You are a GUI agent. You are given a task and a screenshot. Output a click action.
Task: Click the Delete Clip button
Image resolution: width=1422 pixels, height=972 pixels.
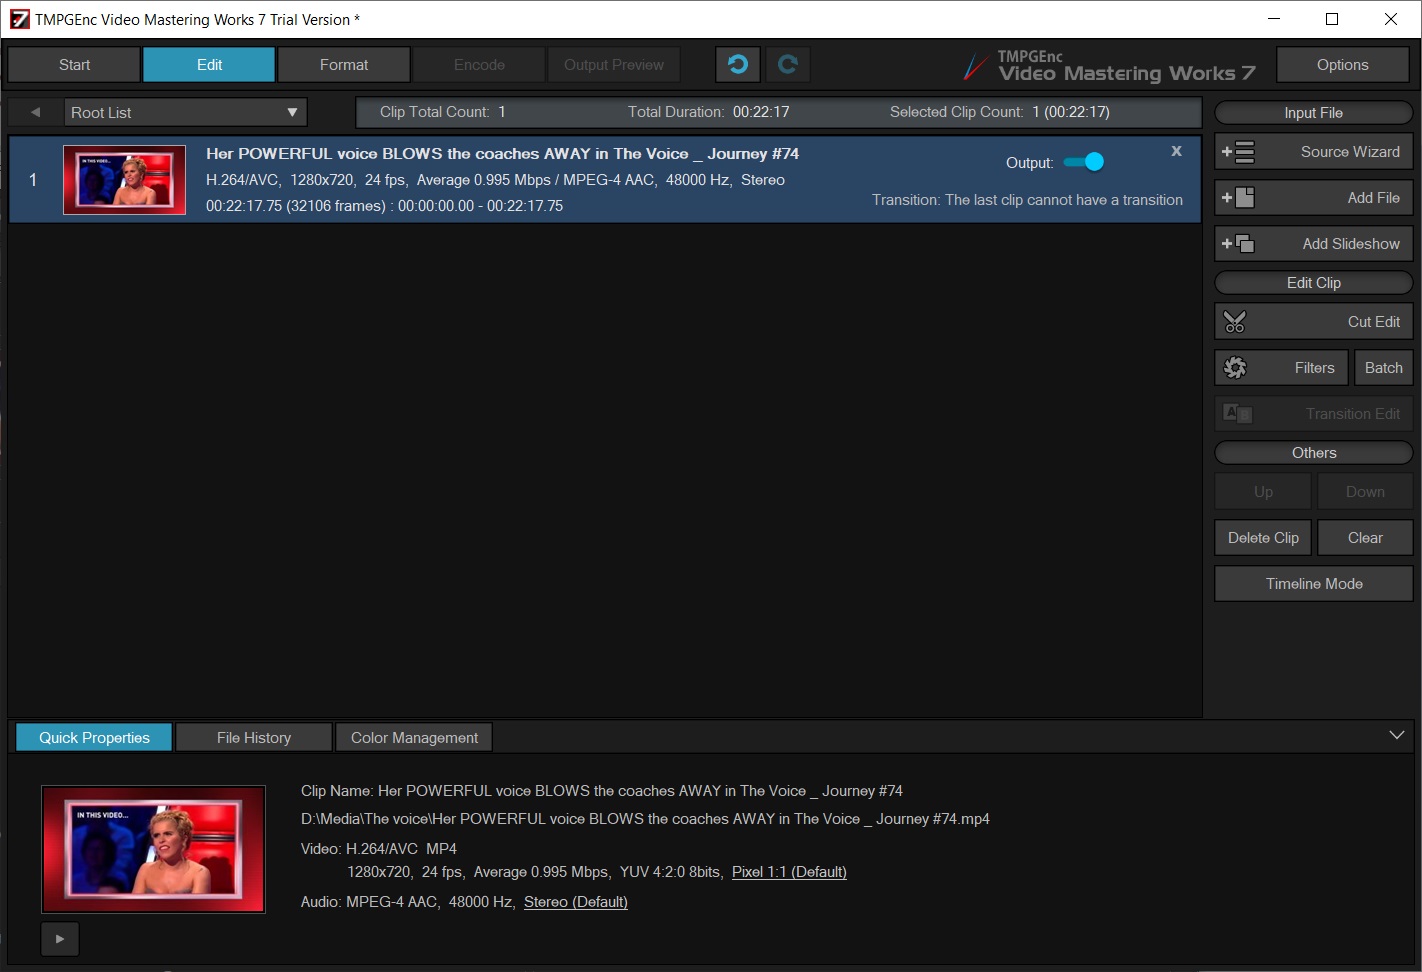click(1263, 538)
